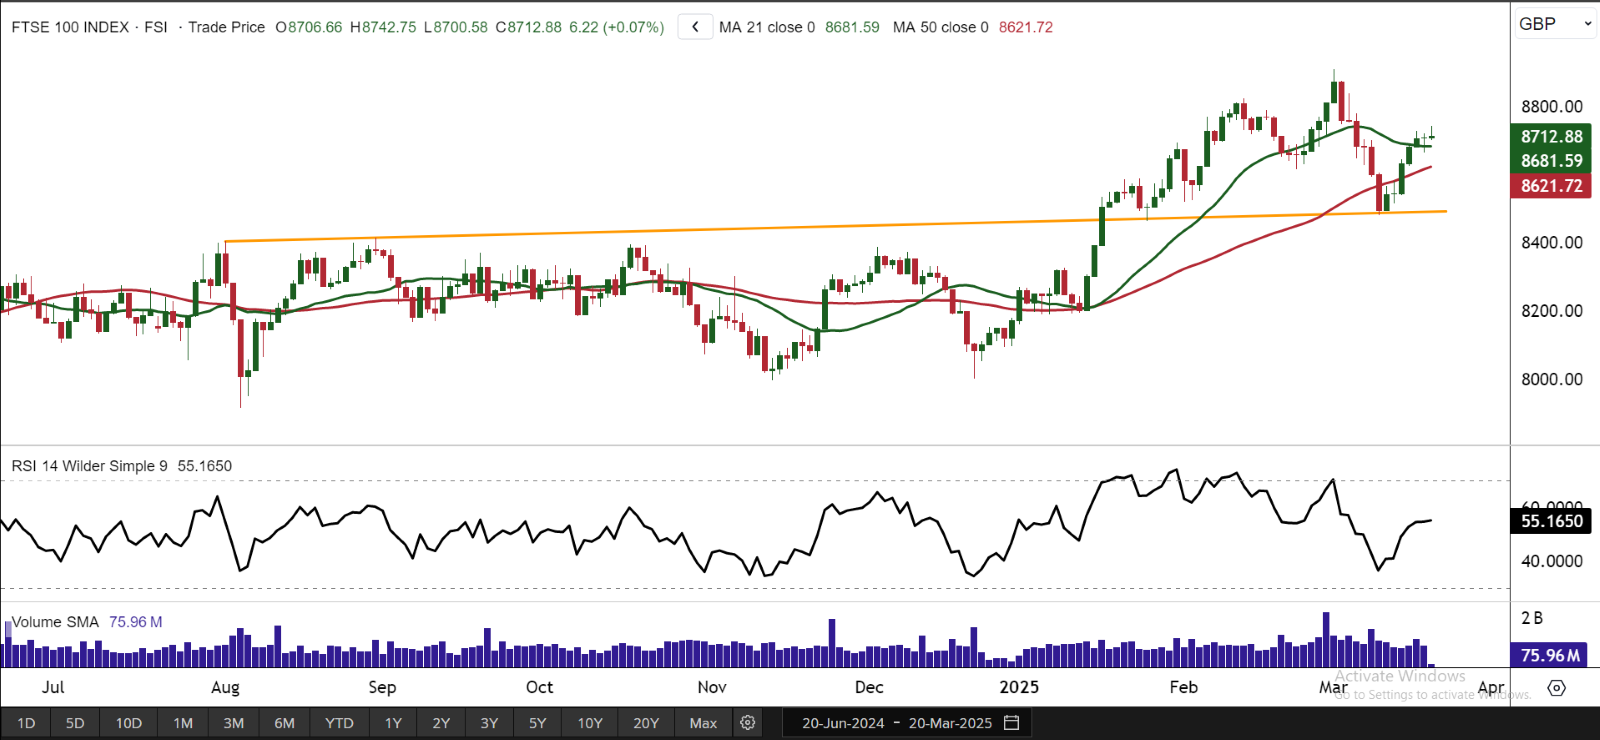Click the MA 50 value 8621.72 in legend
The width and height of the screenshot is (1600, 740).
click(x=1026, y=27)
